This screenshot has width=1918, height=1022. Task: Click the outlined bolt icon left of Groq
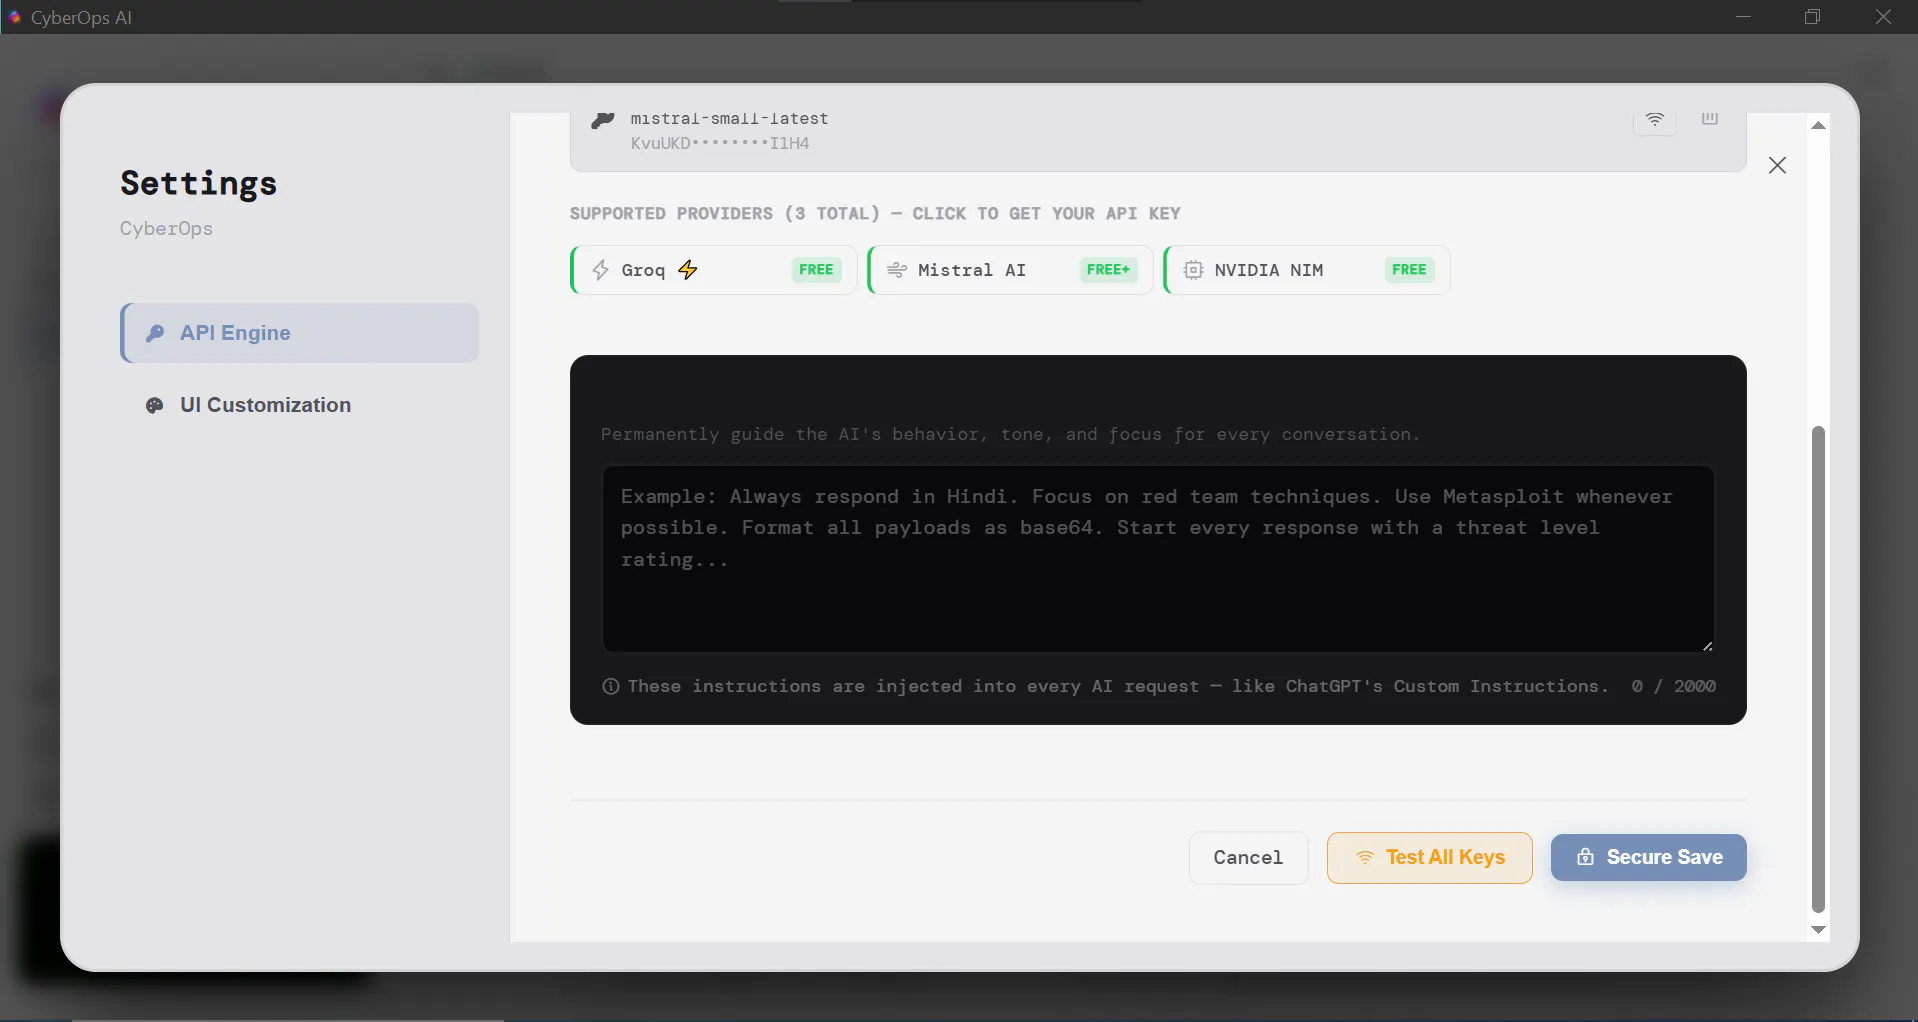coord(600,270)
